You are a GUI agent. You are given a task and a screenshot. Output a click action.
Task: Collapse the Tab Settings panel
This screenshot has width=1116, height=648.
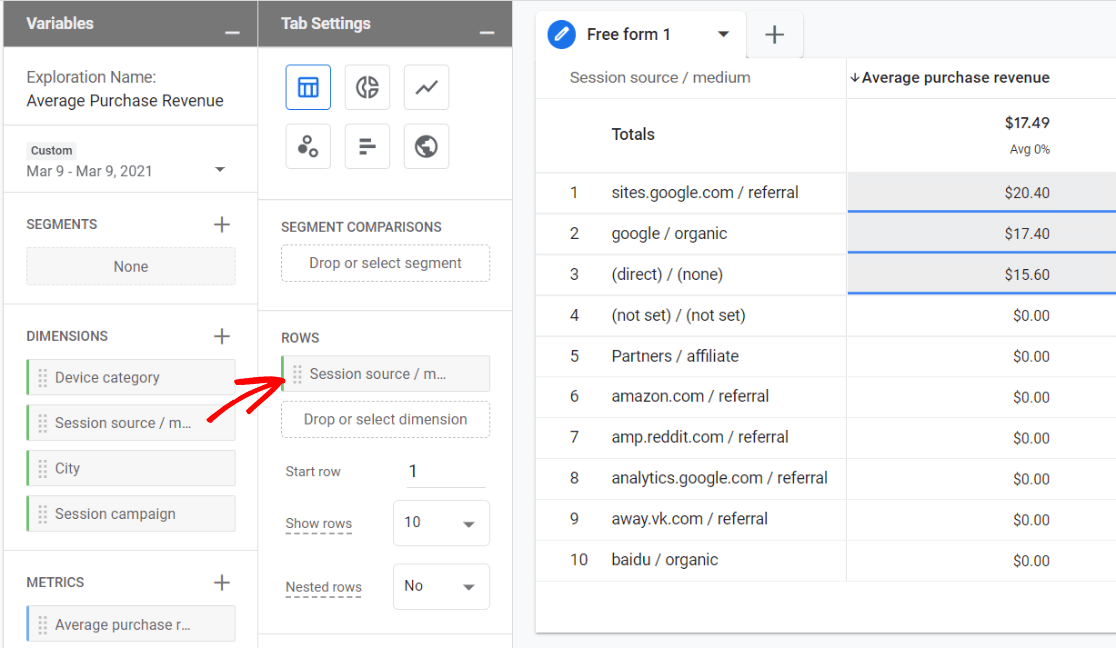[x=487, y=33]
